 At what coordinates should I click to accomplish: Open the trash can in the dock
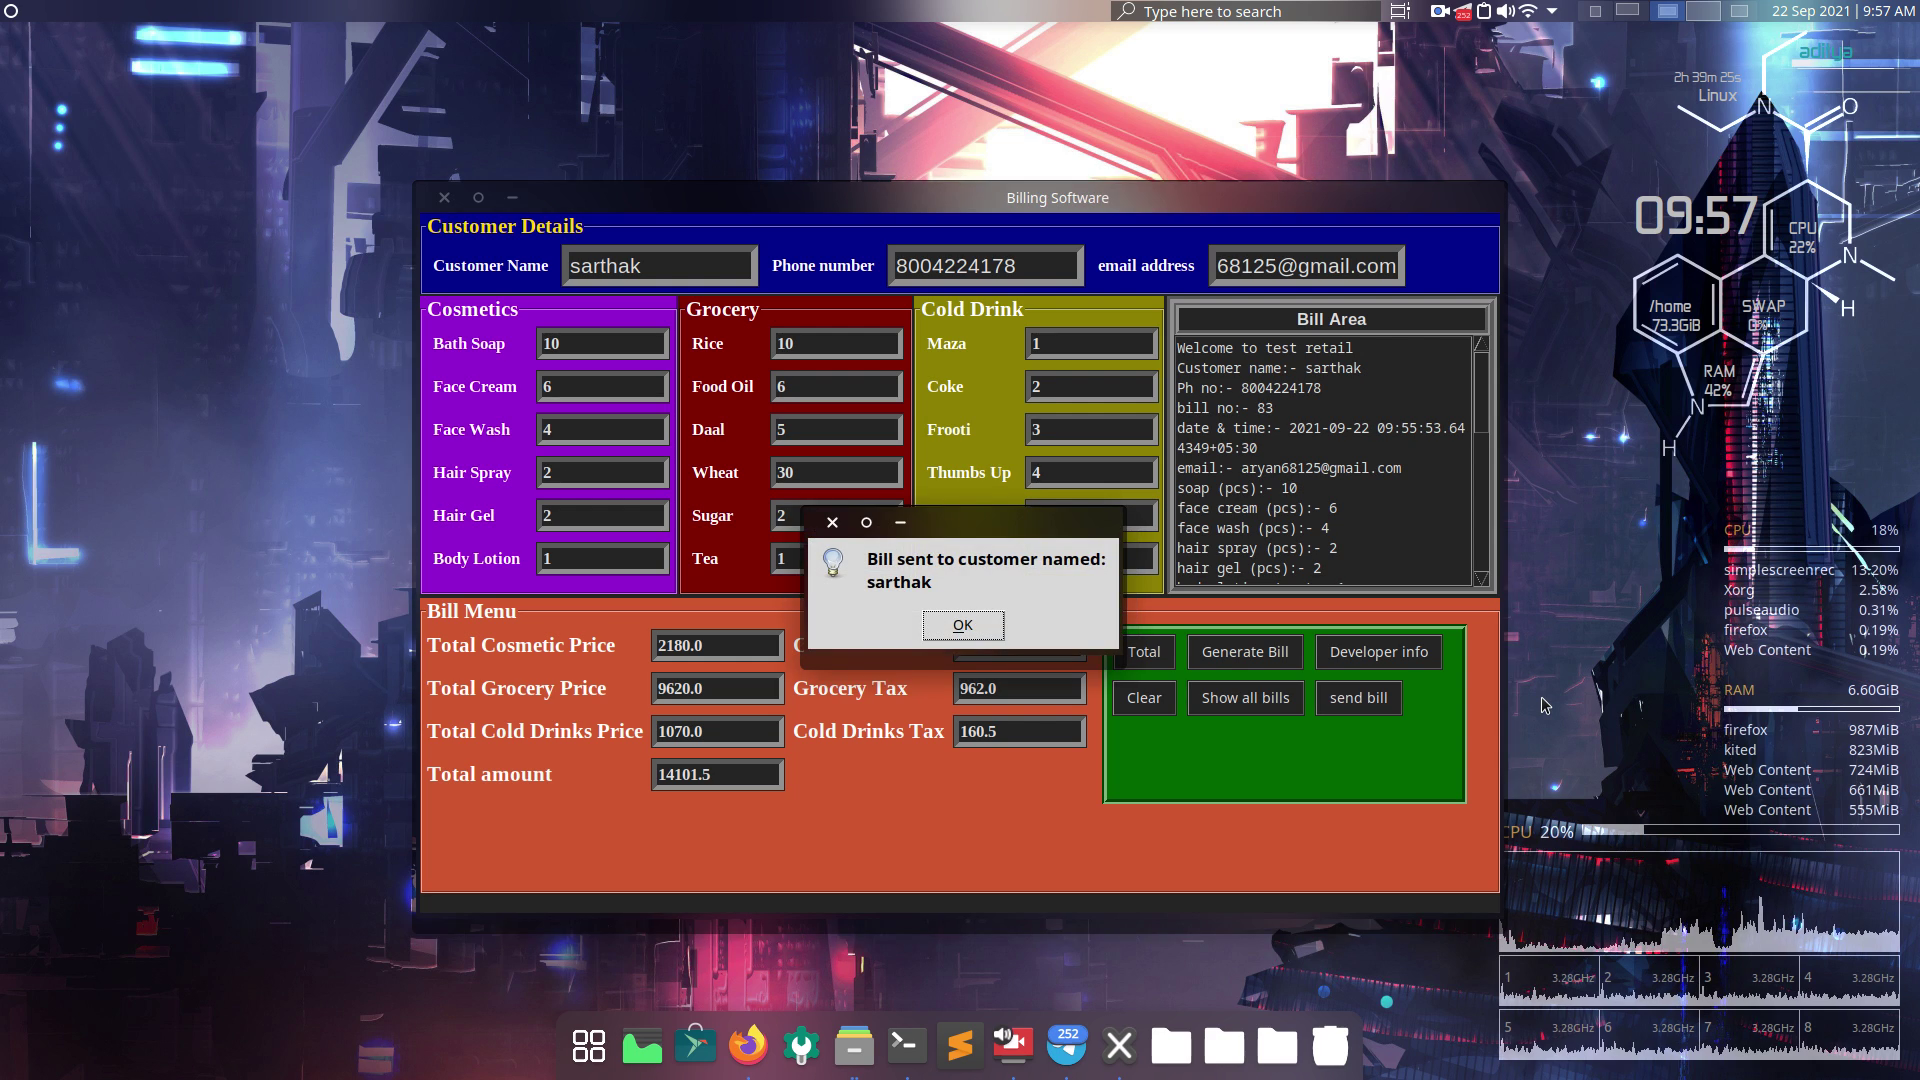coord(1330,1046)
